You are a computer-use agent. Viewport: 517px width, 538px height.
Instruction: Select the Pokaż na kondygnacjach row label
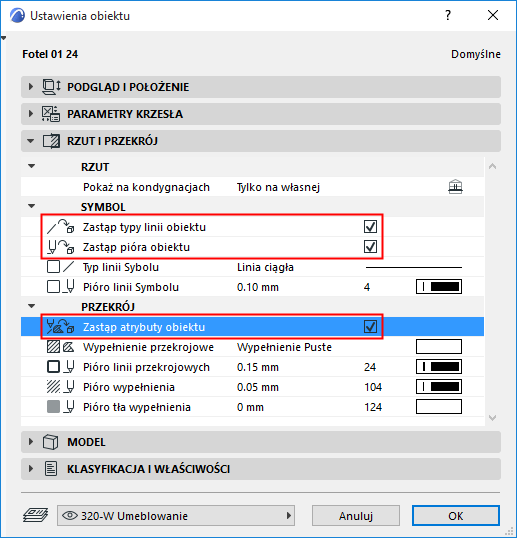click(x=146, y=187)
